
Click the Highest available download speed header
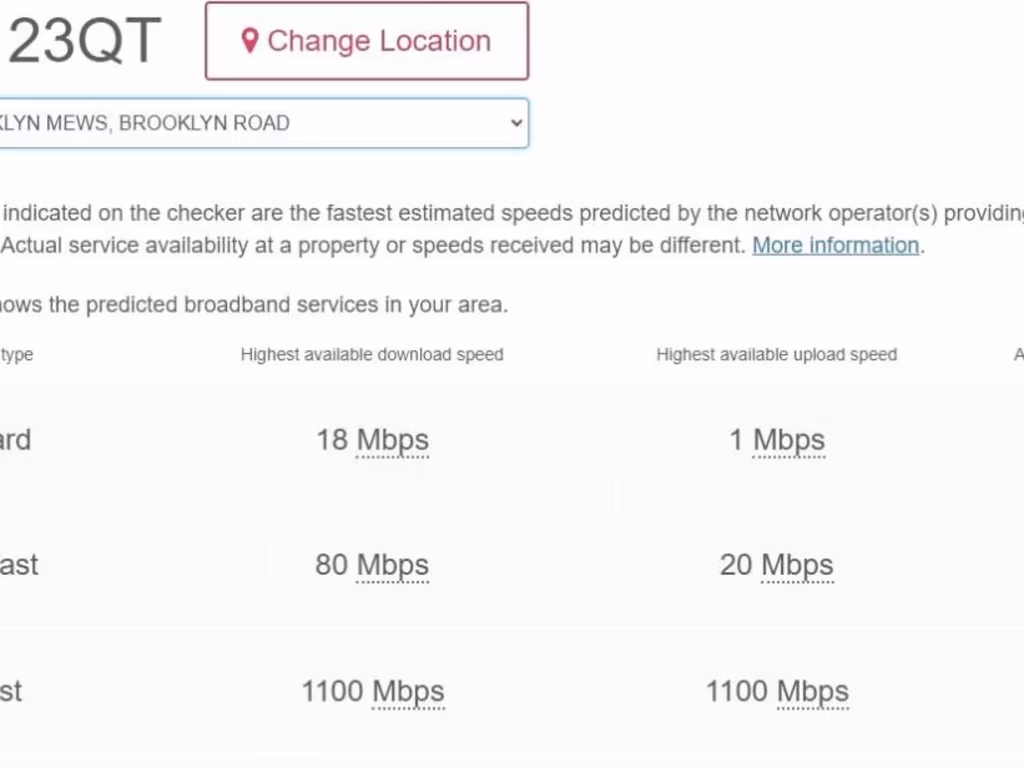click(x=372, y=354)
